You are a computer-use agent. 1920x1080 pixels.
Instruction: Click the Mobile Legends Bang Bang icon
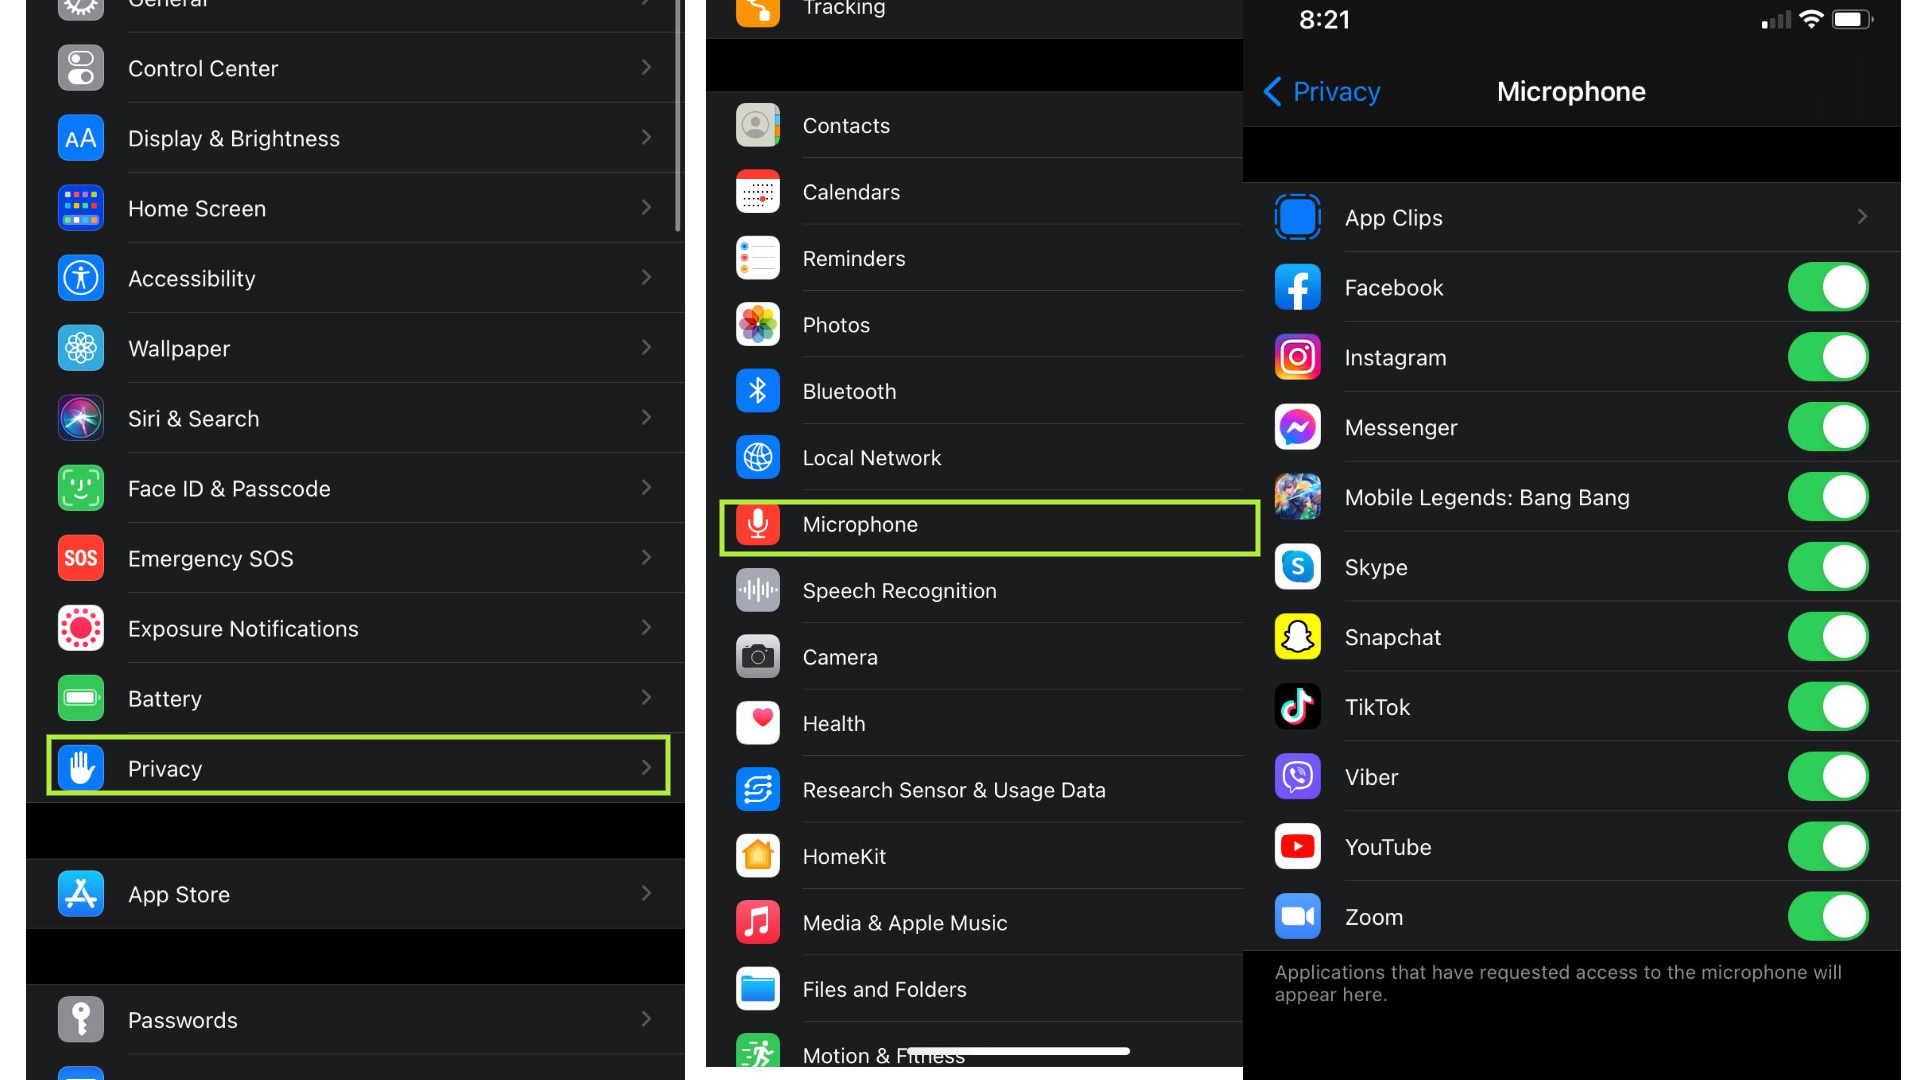point(1298,497)
